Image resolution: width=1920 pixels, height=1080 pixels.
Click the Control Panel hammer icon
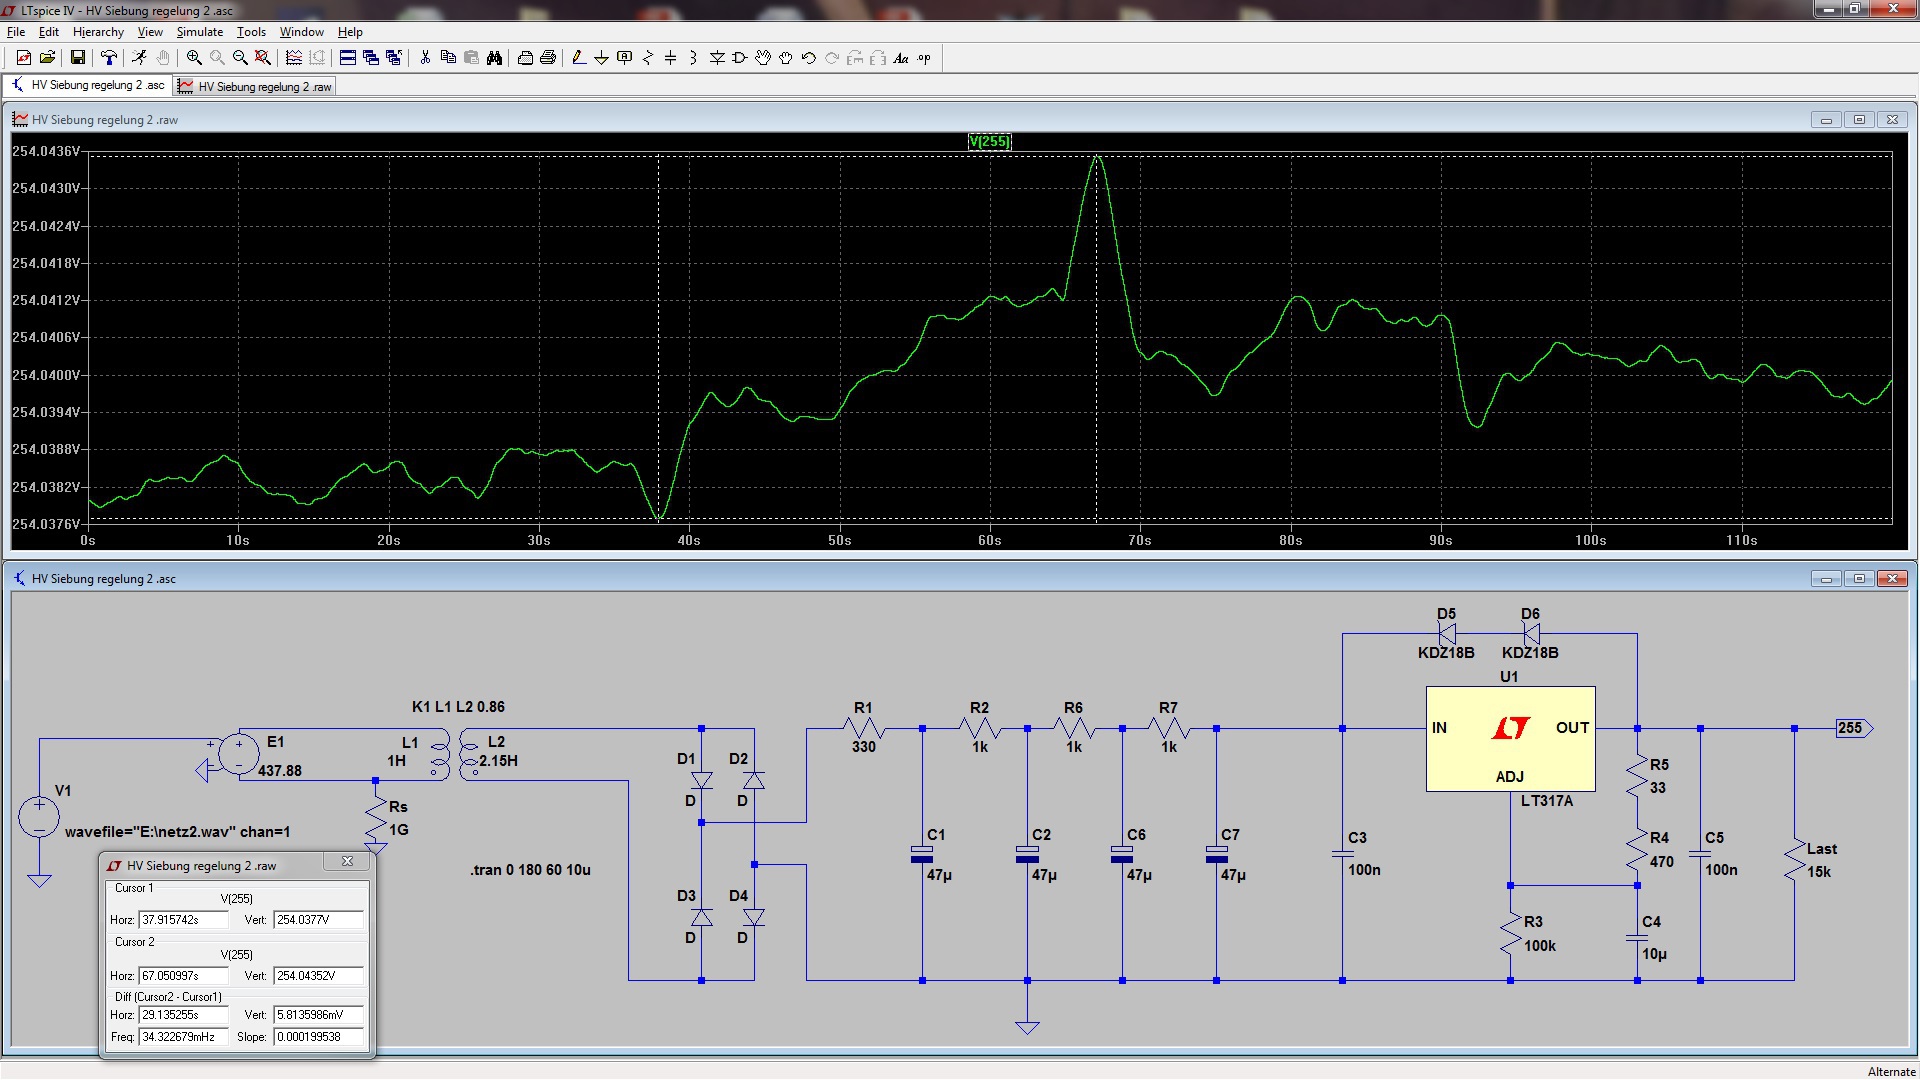[109, 58]
